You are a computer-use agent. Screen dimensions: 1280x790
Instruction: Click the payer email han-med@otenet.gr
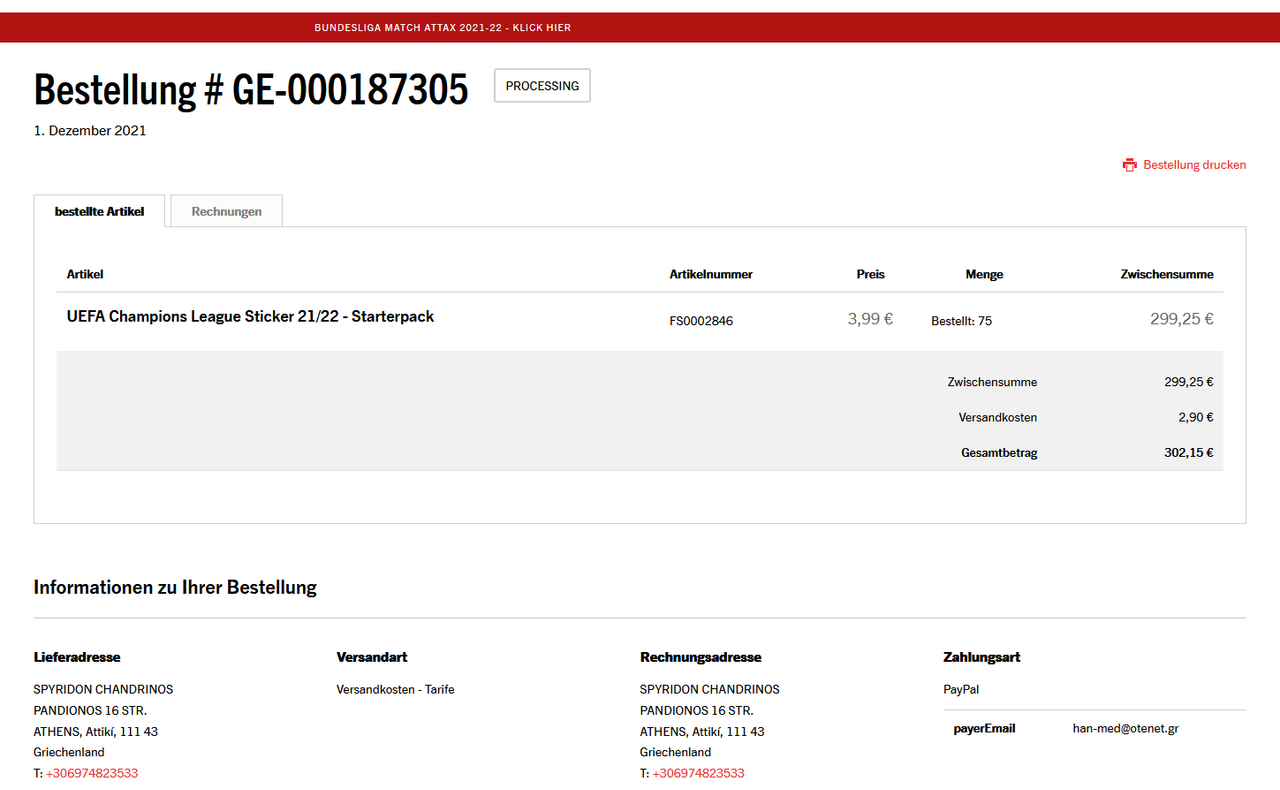coord(1125,729)
